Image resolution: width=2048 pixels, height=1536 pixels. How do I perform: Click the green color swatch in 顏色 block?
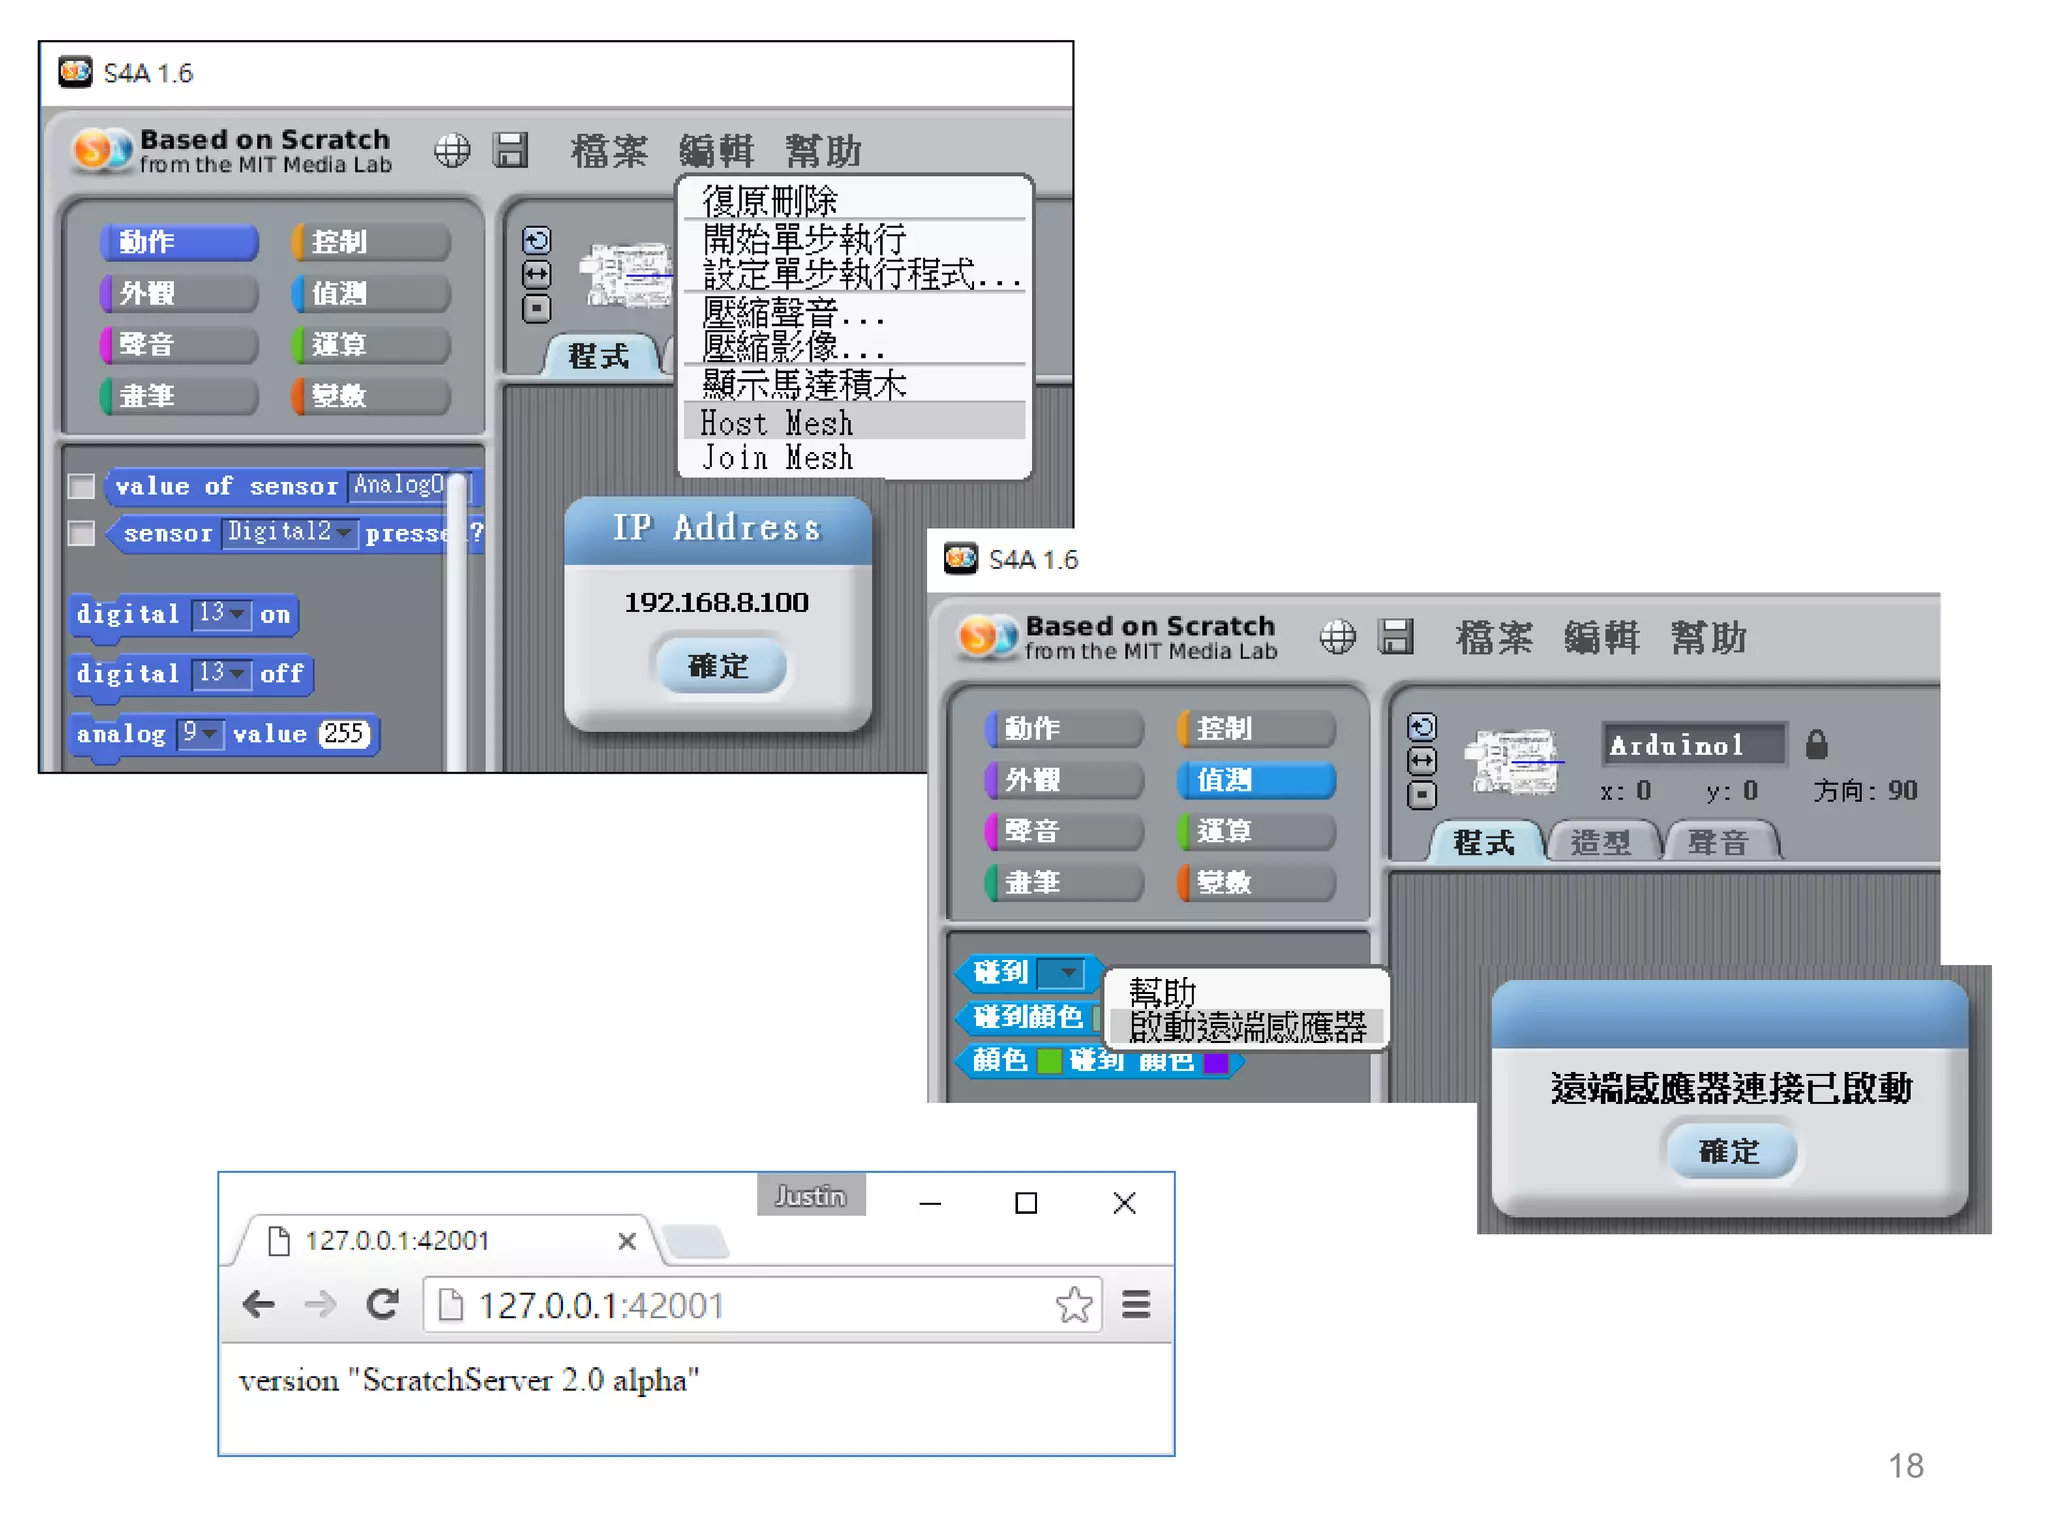click(1049, 1060)
